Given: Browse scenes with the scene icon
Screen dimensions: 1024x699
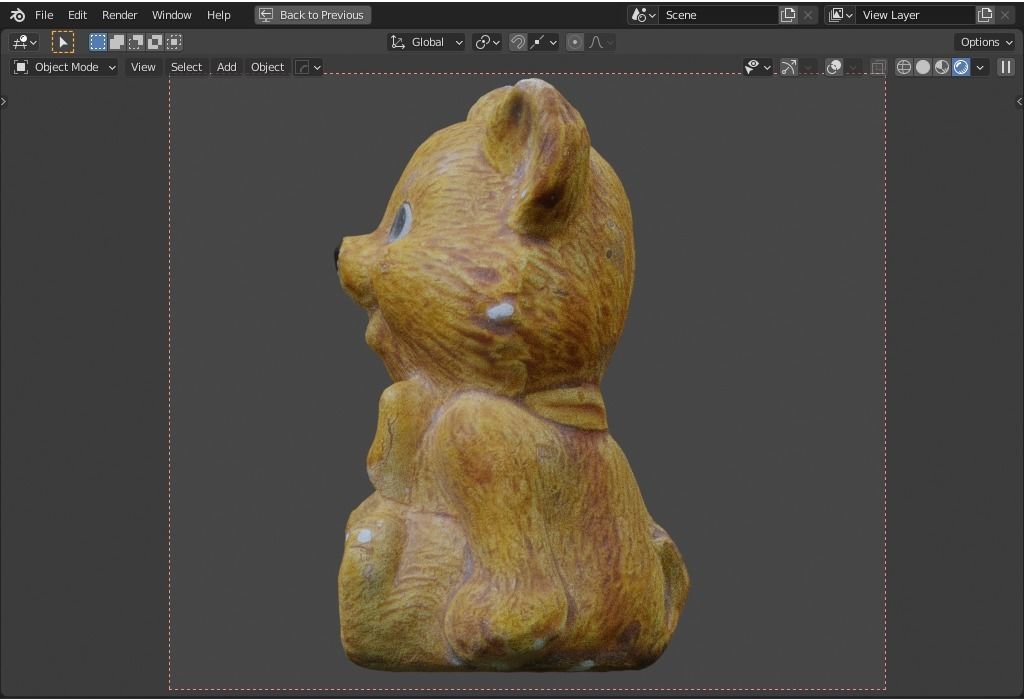Looking at the screenshot, I should pyautogui.click(x=643, y=15).
